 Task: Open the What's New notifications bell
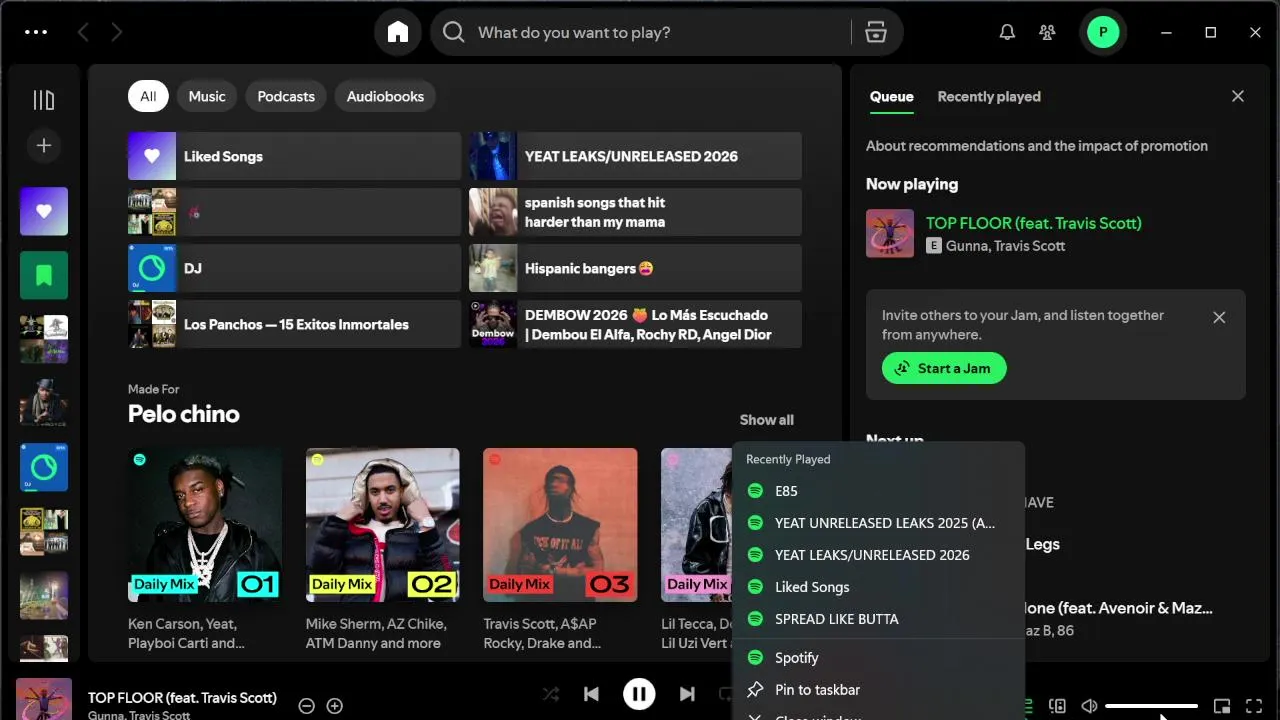[1007, 32]
